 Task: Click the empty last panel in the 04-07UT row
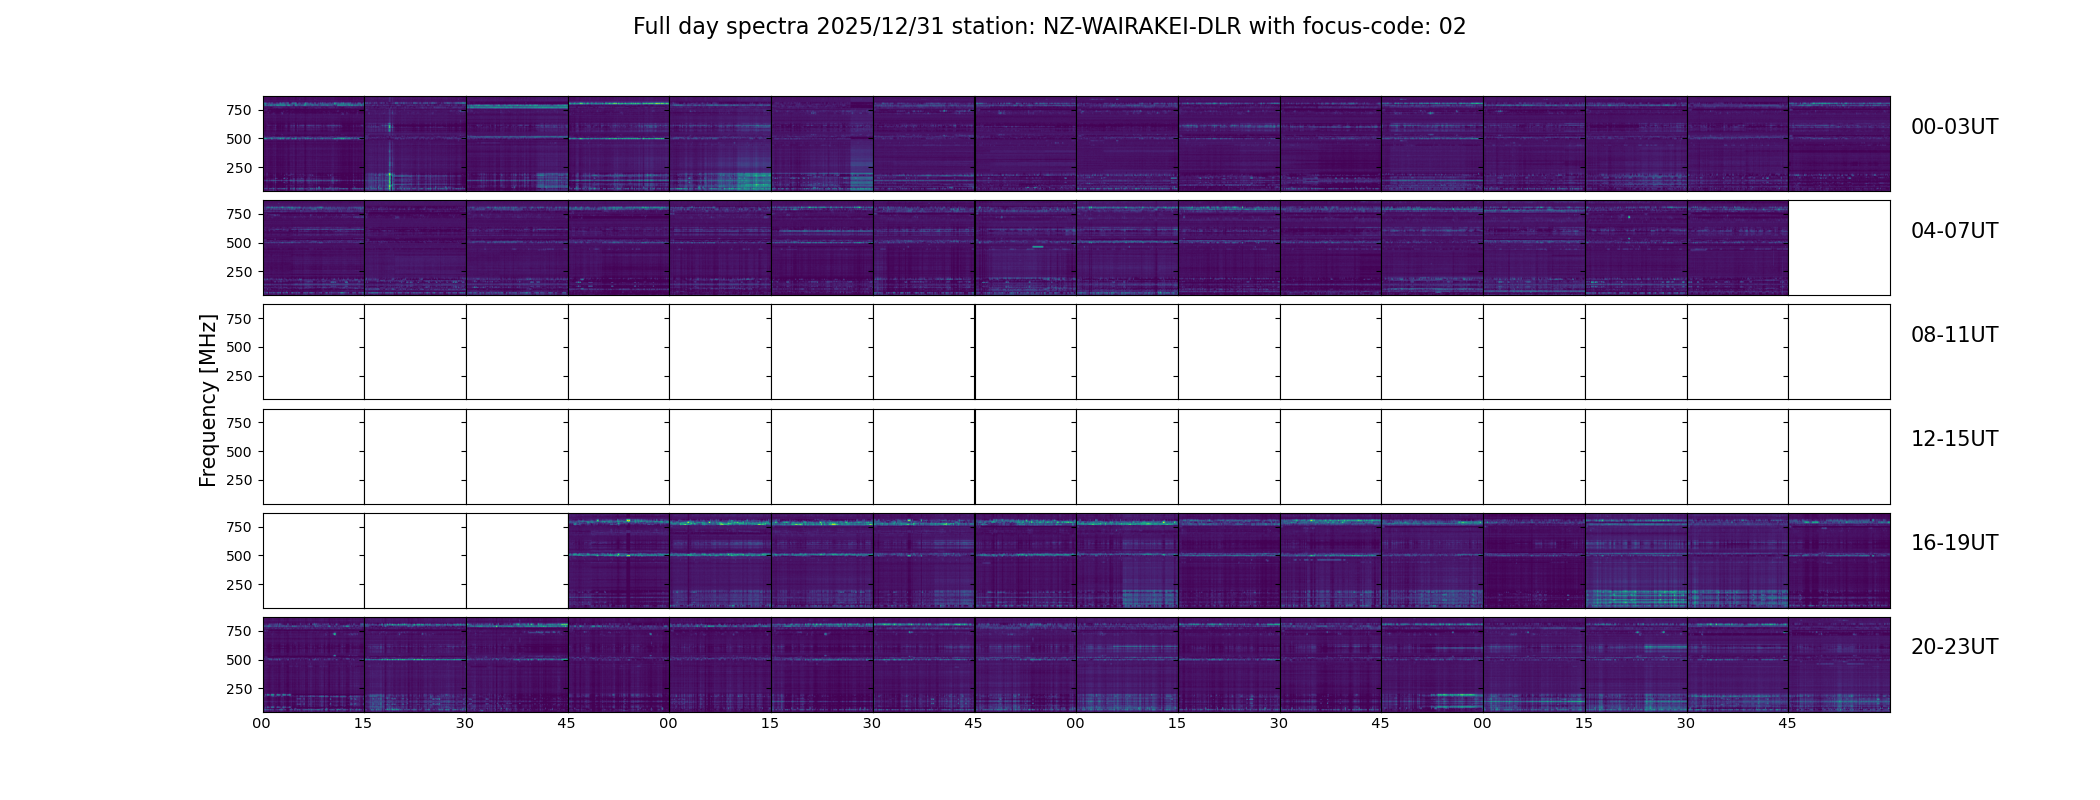[1839, 248]
